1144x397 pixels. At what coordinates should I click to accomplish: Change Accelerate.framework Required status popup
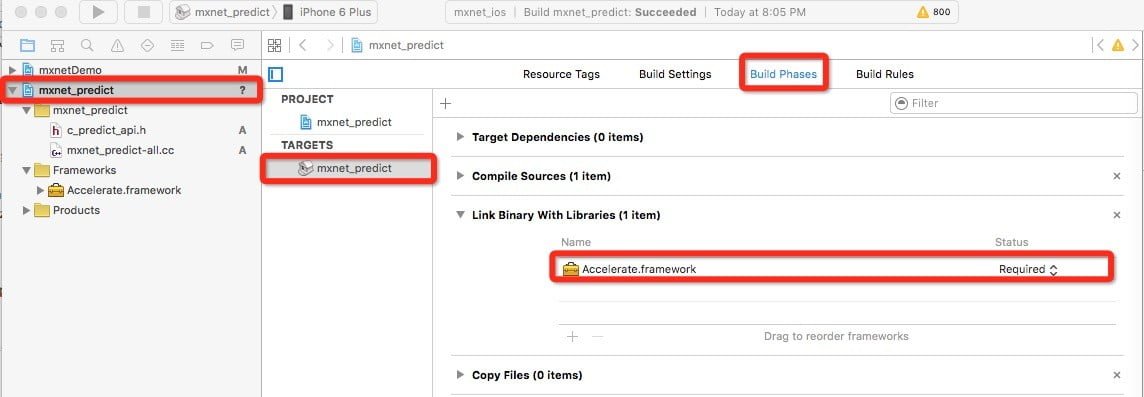coord(1028,269)
